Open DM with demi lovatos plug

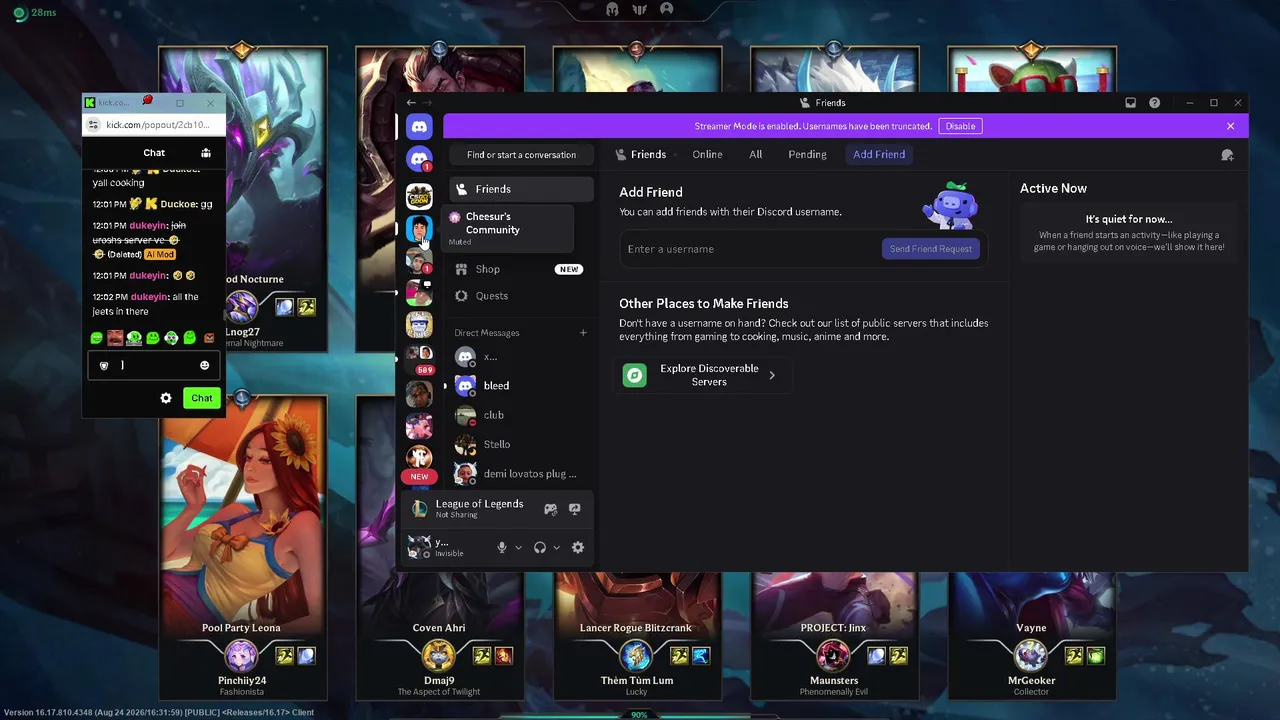click(521, 474)
